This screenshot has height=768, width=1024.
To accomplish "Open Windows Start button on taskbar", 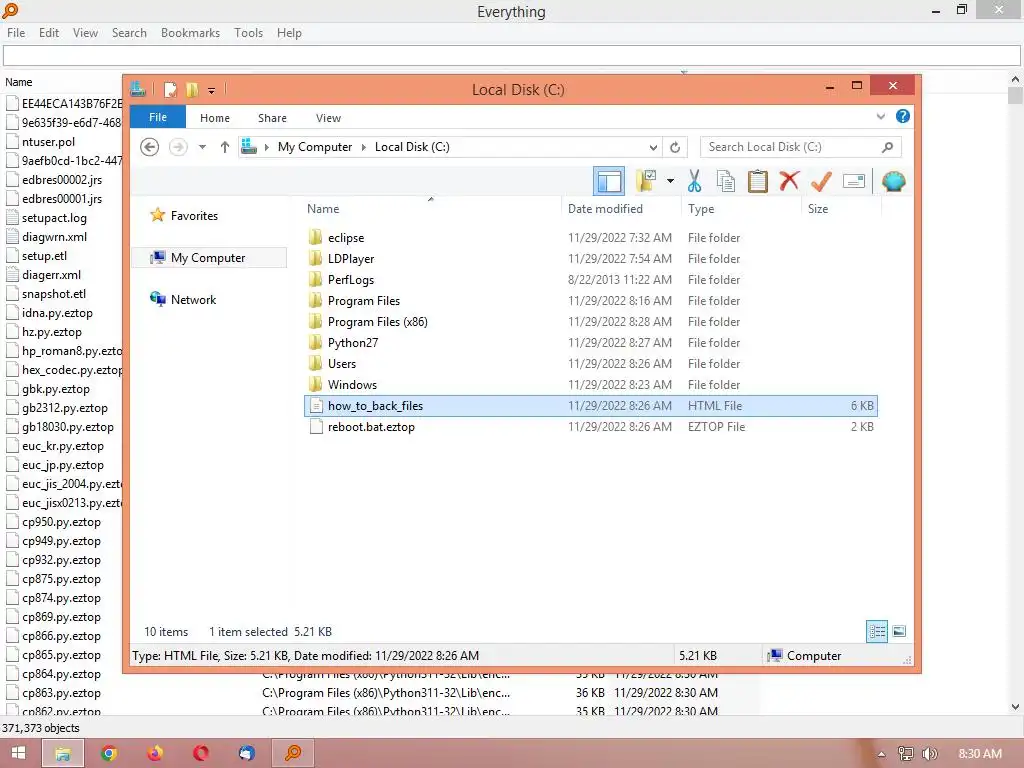I will point(18,753).
